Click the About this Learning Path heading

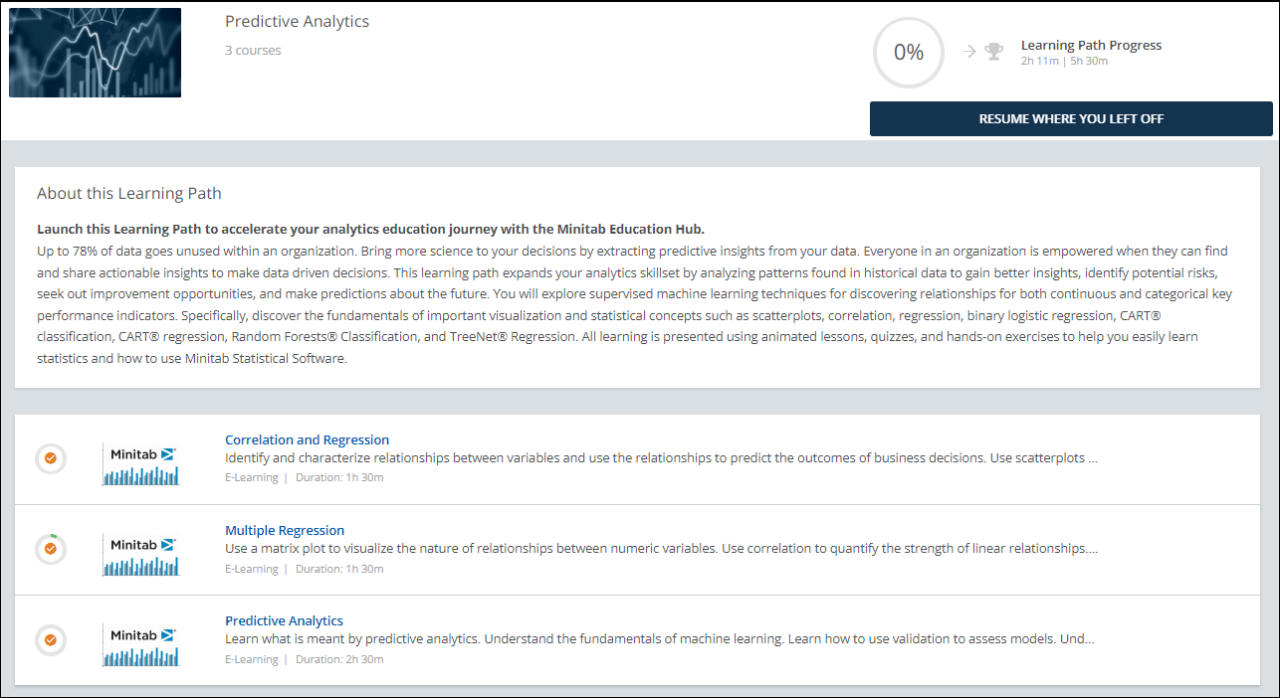pos(129,194)
